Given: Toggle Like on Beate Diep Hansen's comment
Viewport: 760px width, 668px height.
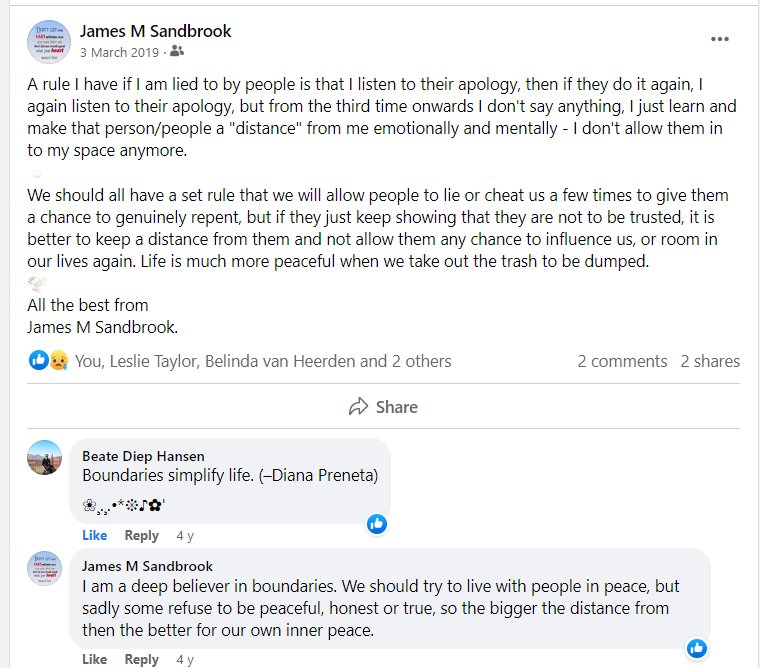Looking at the screenshot, I should coord(95,536).
